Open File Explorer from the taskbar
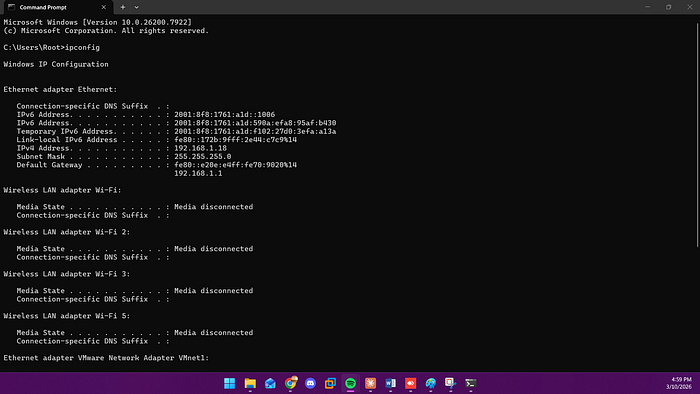The height and width of the screenshot is (394, 700). [x=250, y=383]
